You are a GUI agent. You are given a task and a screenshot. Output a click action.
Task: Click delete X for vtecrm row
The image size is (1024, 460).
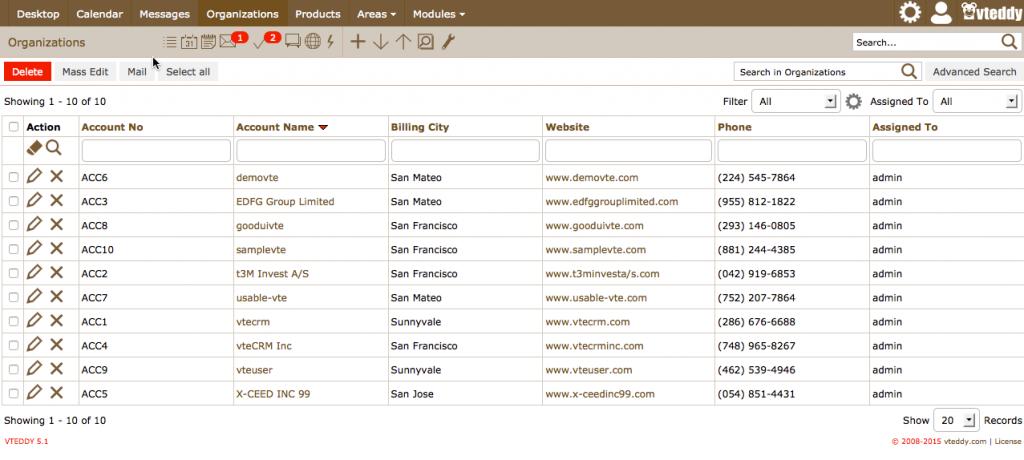click(x=57, y=321)
